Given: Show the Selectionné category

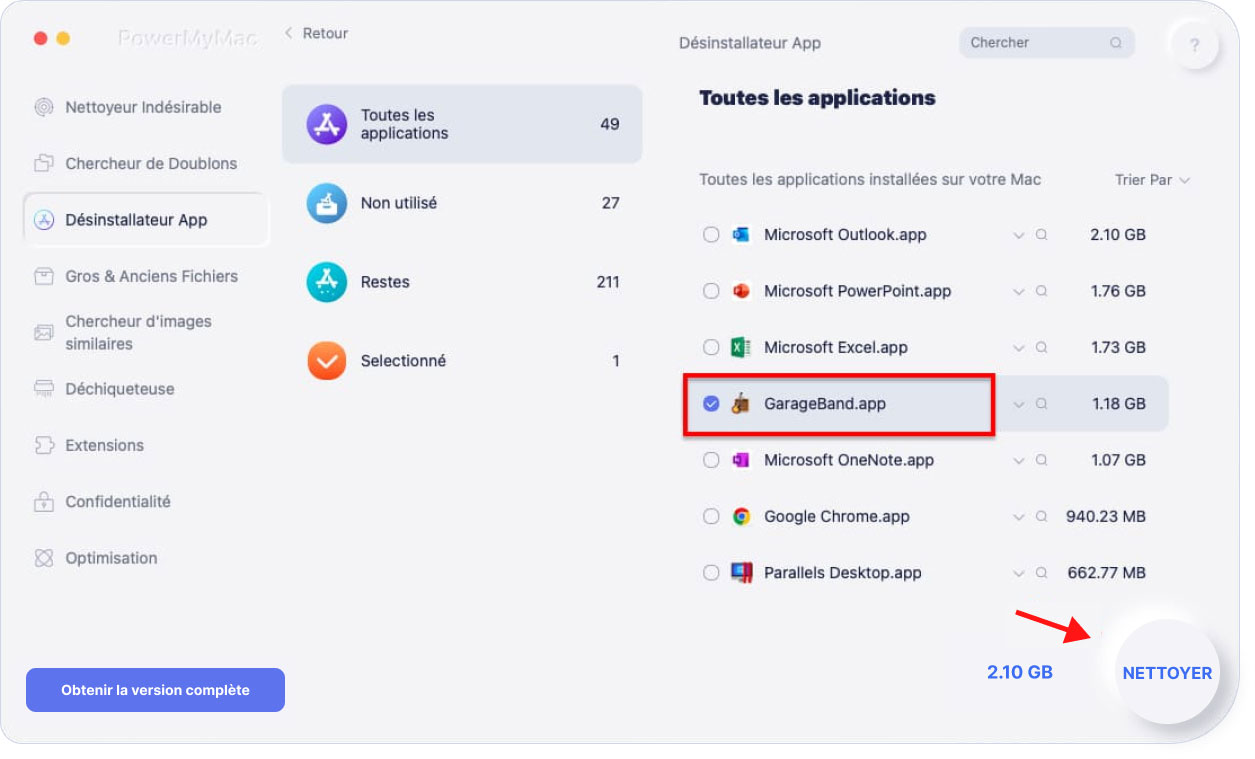Looking at the screenshot, I should click(x=462, y=361).
